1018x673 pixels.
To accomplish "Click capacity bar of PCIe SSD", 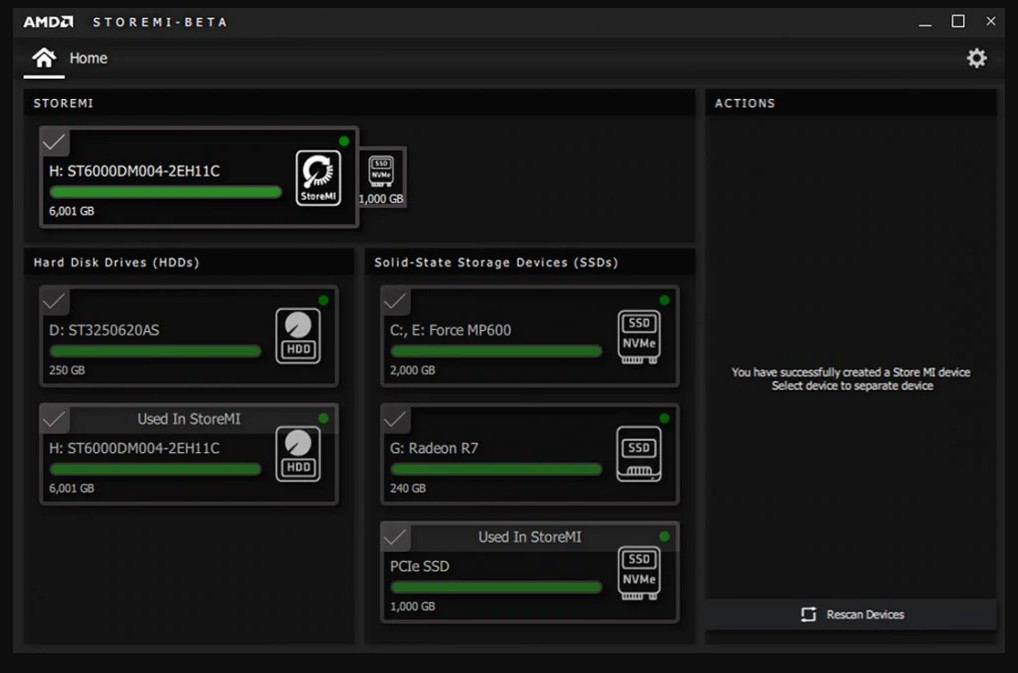I will (496, 587).
